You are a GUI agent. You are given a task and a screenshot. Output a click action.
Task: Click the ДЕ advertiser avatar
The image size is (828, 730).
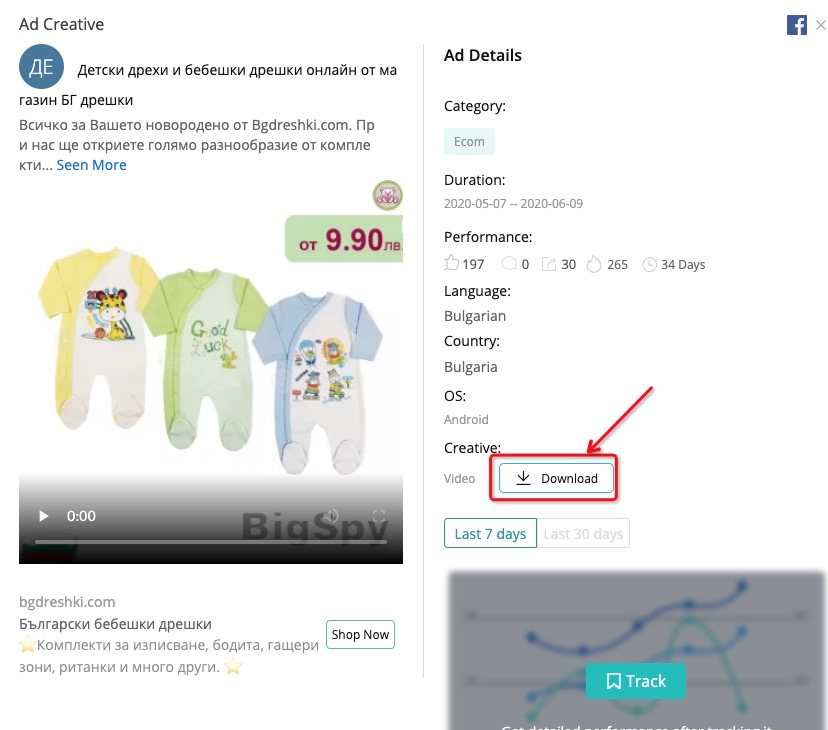[41, 67]
